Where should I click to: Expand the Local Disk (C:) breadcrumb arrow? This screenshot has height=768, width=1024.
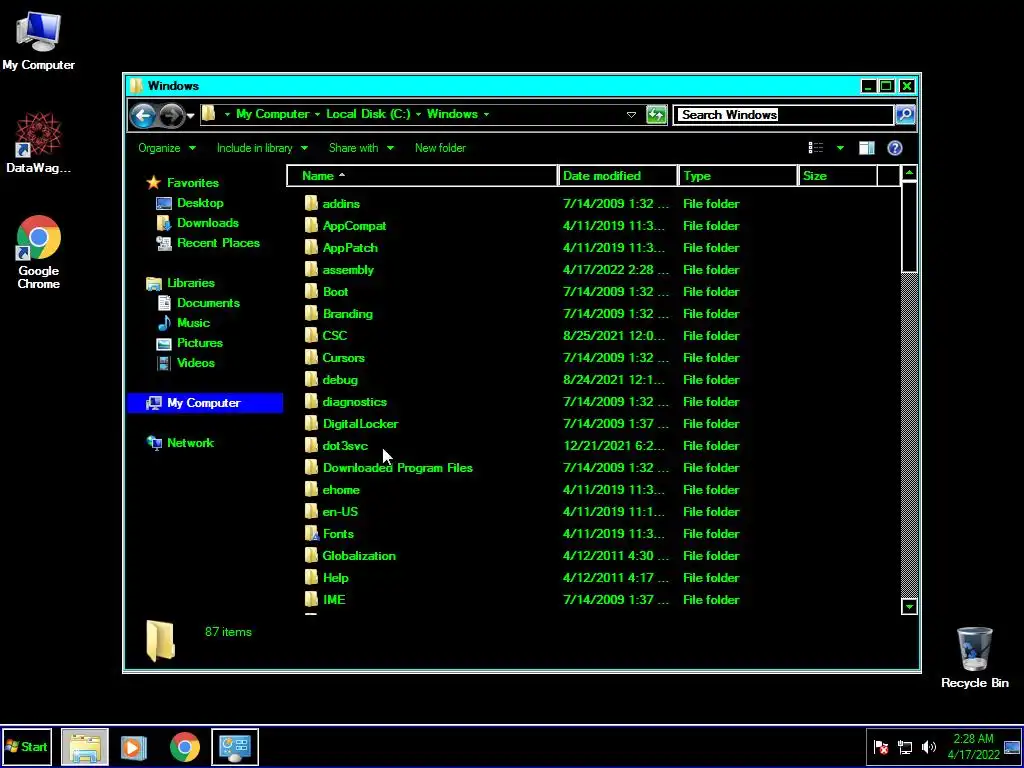(x=418, y=114)
